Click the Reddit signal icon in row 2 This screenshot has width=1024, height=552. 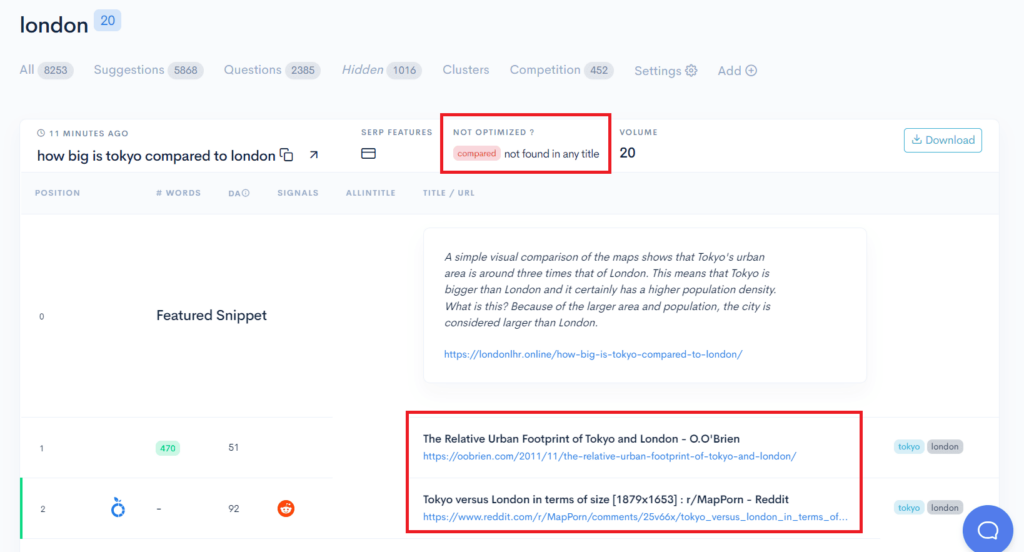286,508
